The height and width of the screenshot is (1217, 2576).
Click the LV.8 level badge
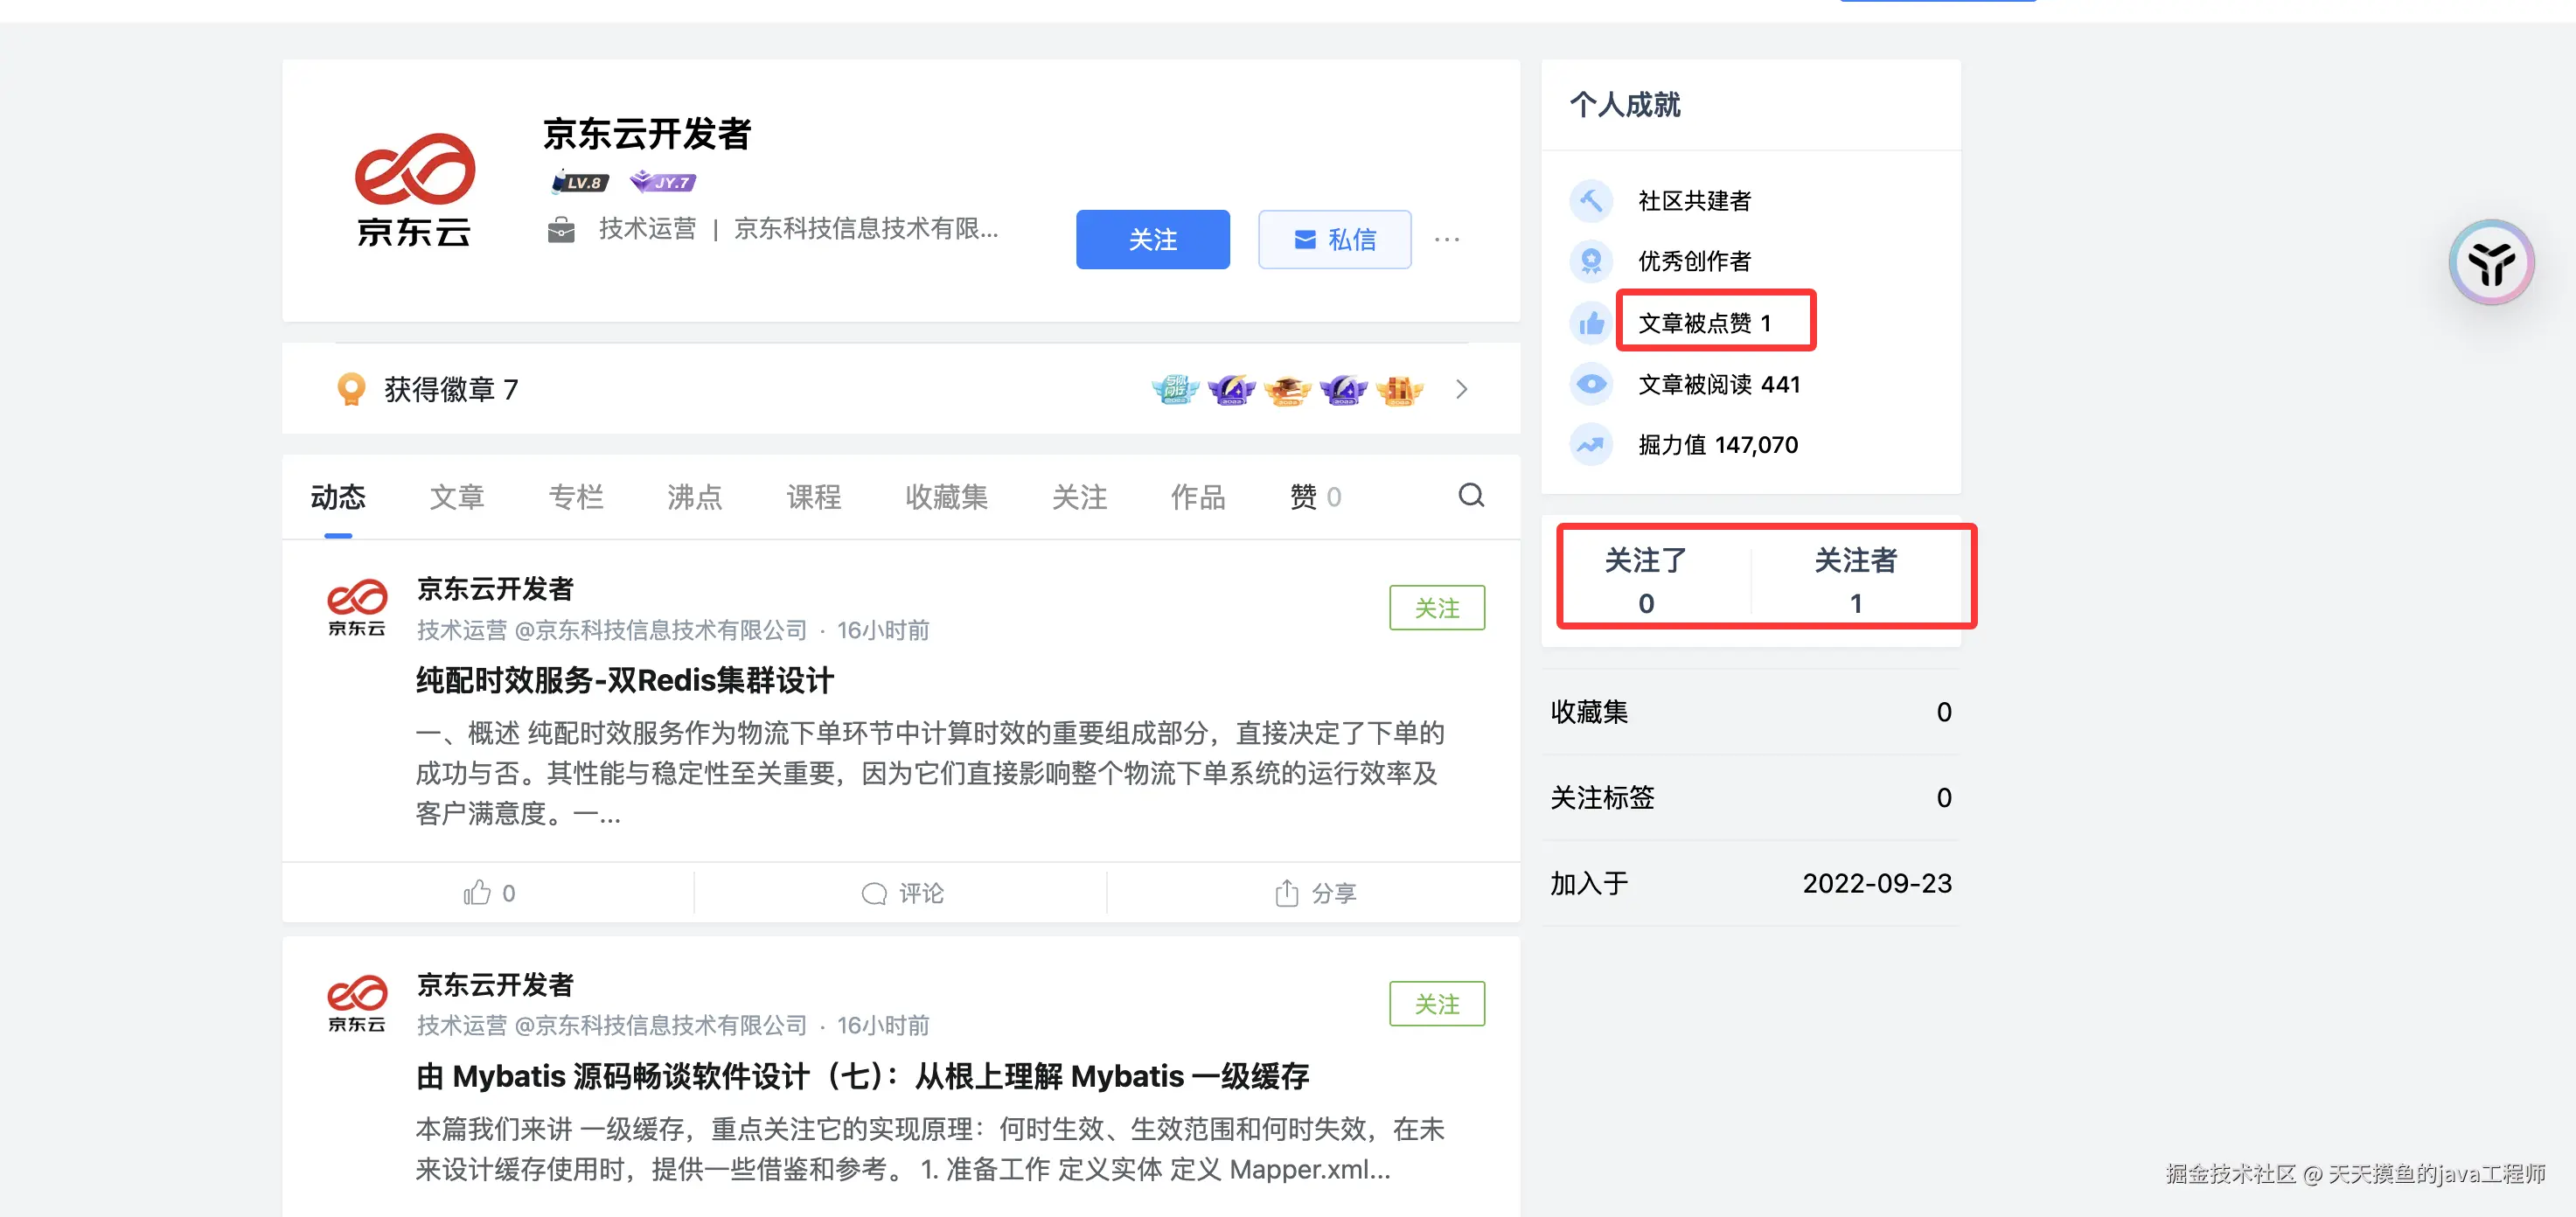pos(580,183)
